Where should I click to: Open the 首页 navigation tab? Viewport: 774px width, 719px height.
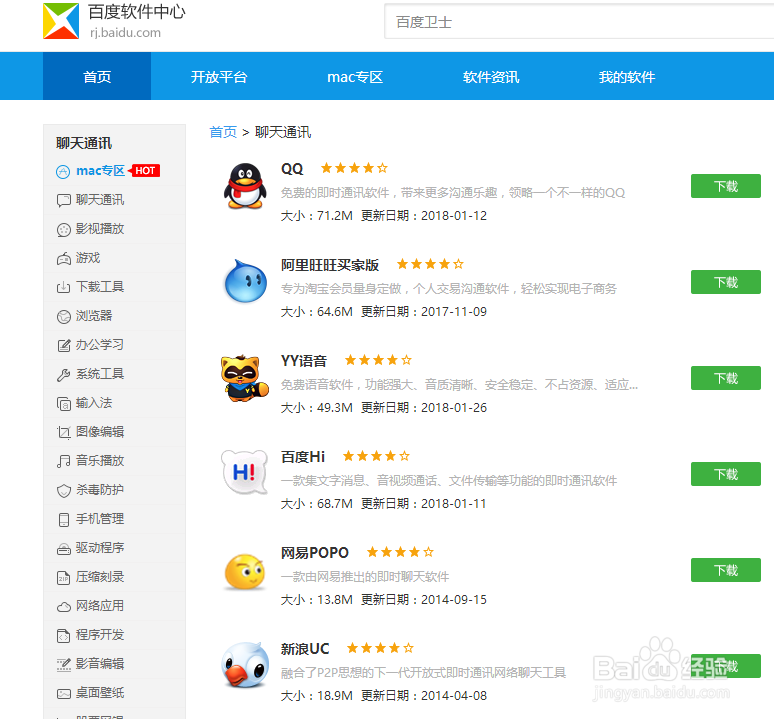pyautogui.click(x=97, y=76)
